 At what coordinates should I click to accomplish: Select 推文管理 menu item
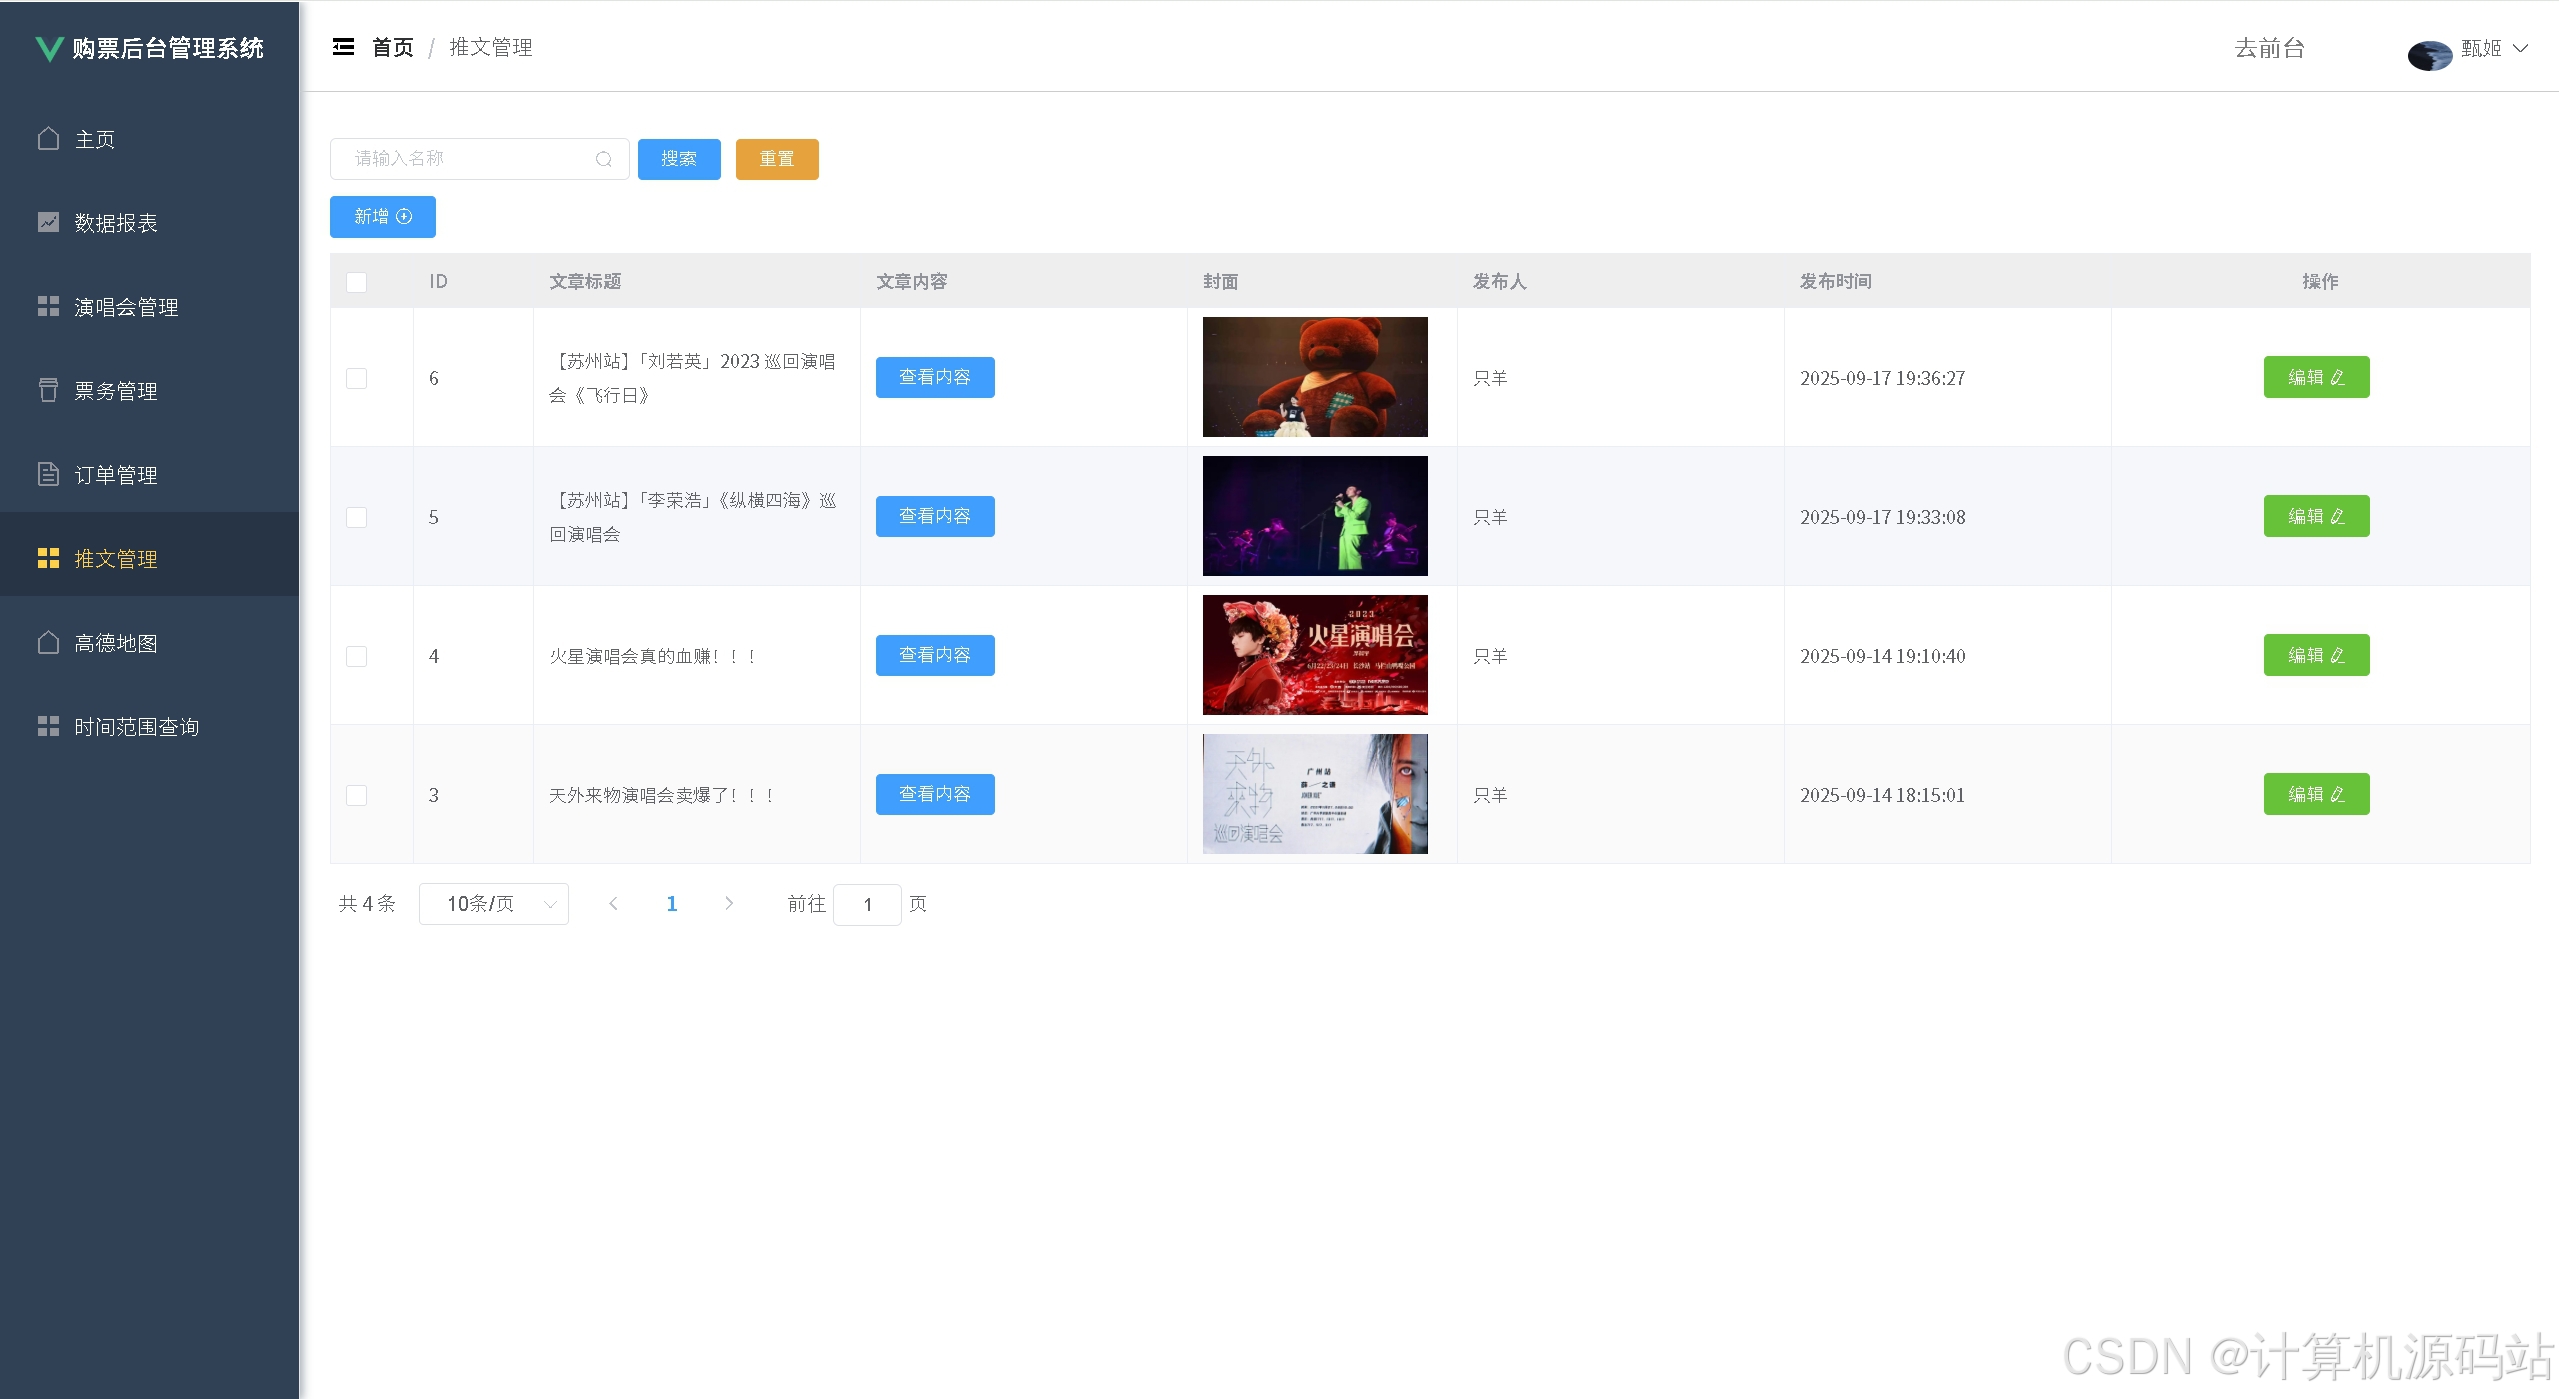(150, 555)
